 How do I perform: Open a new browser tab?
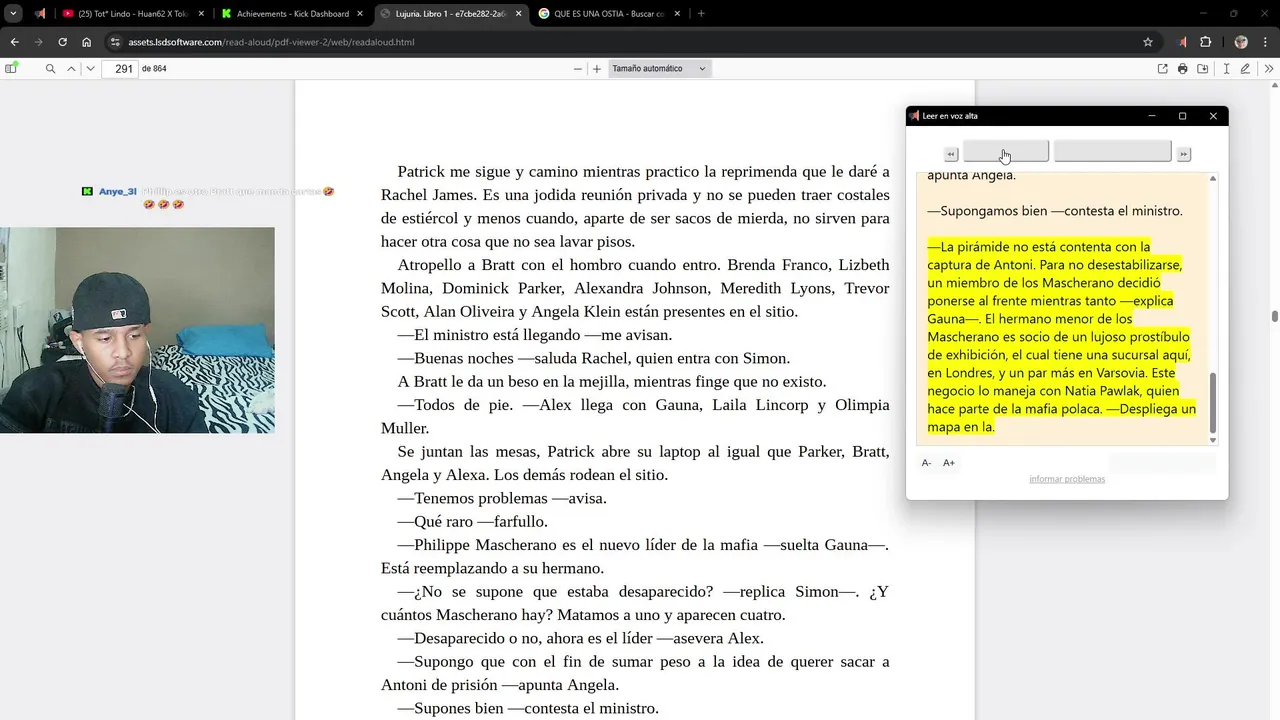[x=701, y=14]
